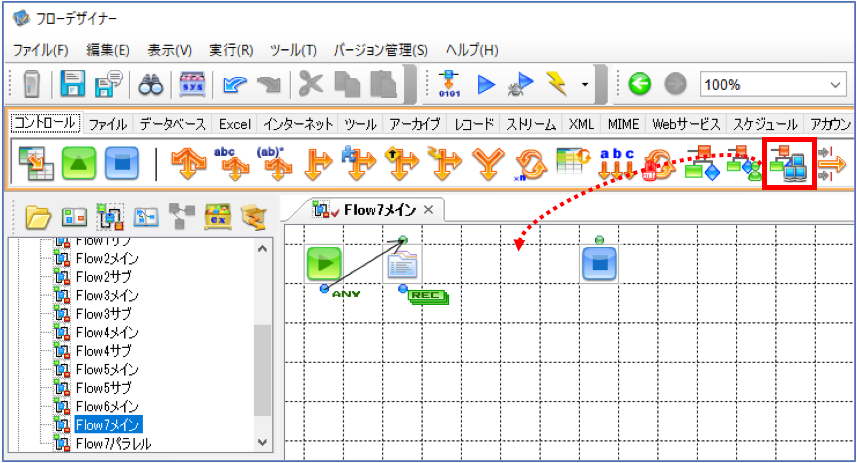Click the yellow folder icon in tree toolbar
Viewport: 857px width, 463px height.
tap(38, 218)
